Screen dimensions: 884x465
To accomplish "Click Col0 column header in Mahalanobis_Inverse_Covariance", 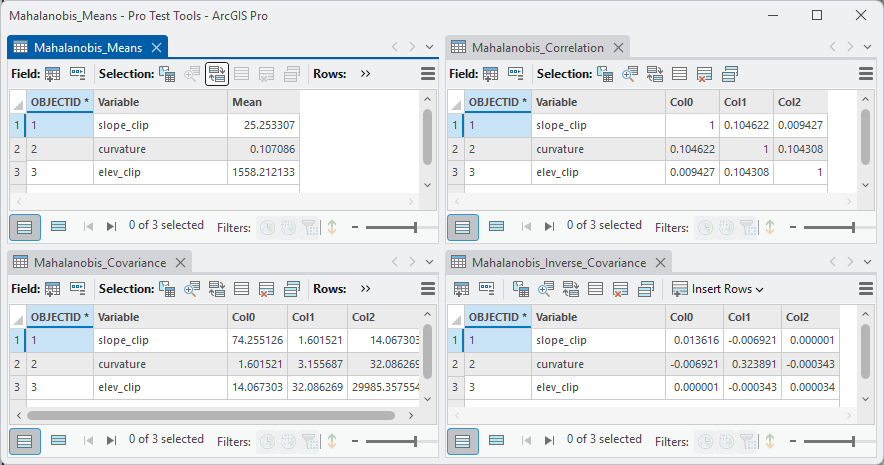I will [694, 317].
